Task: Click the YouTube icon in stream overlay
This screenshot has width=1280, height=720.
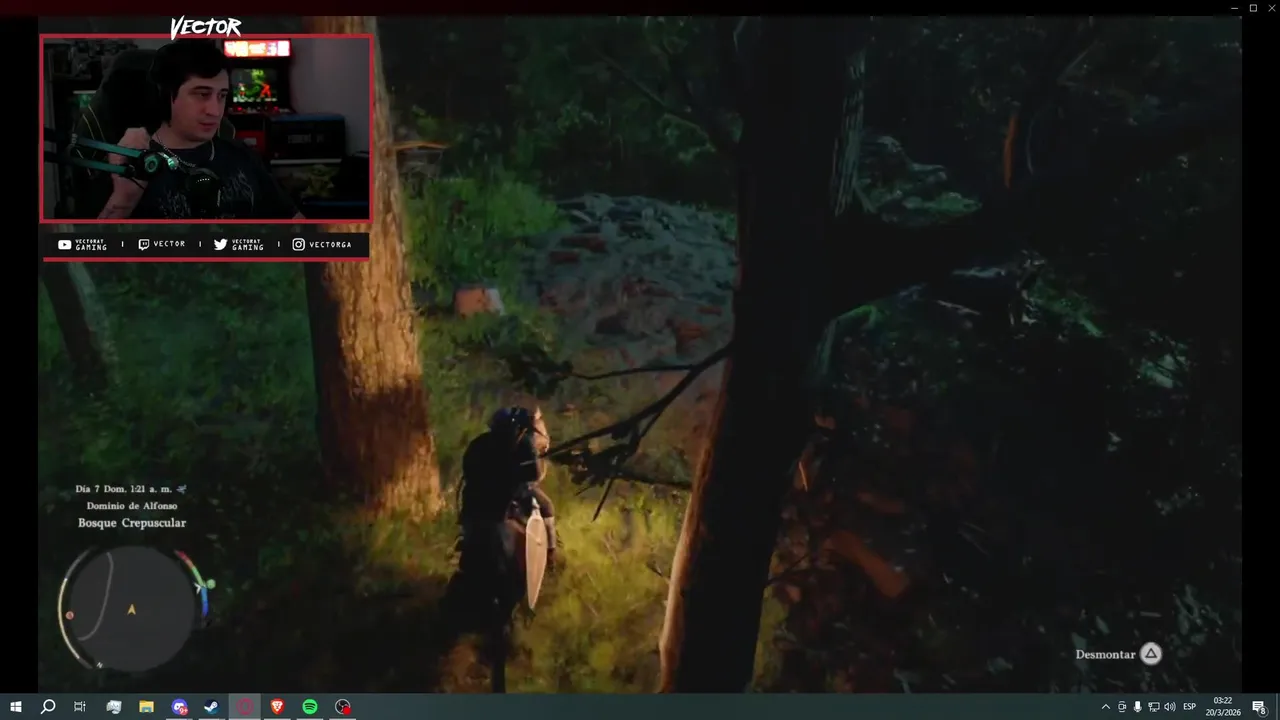Action: pyautogui.click(x=64, y=244)
